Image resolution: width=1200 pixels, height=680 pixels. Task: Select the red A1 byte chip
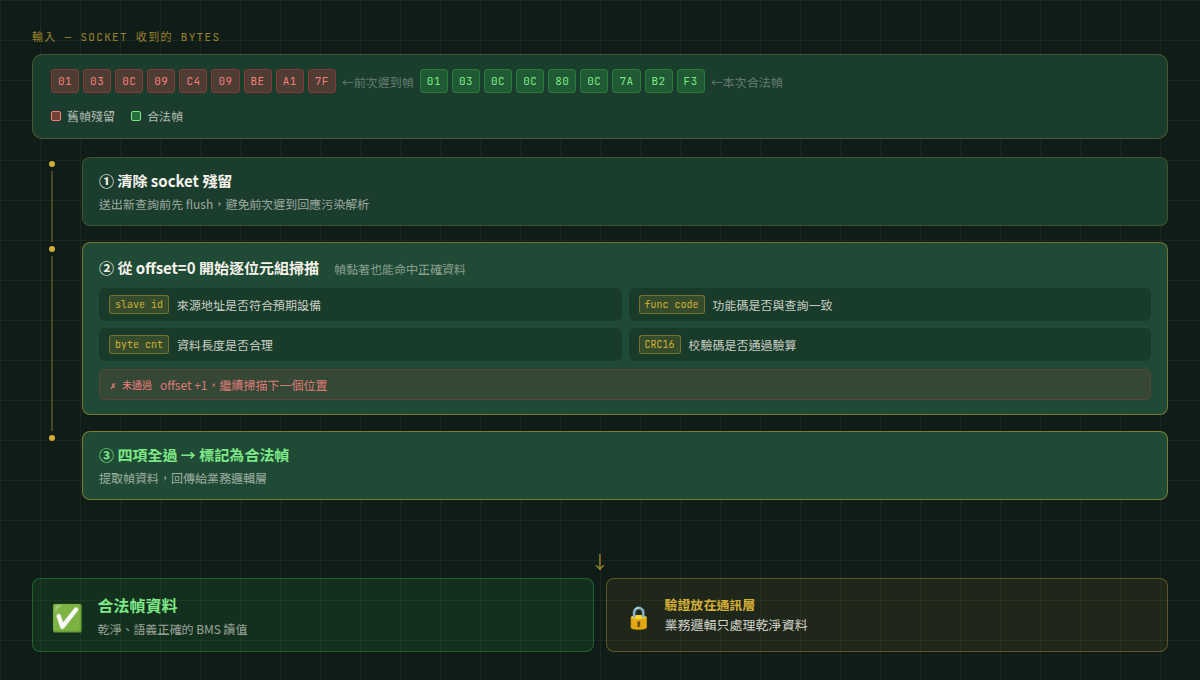[x=290, y=81]
